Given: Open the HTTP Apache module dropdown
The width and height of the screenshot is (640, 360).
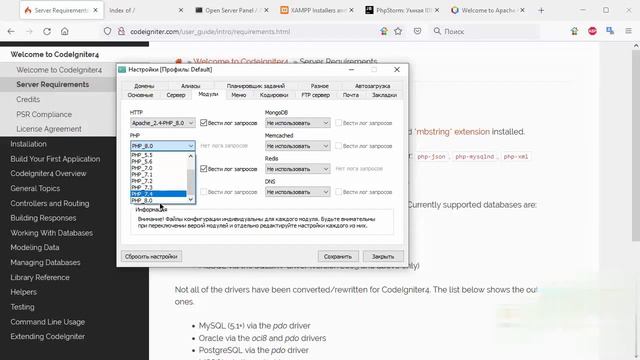Looking at the screenshot, I should tap(162, 123).
